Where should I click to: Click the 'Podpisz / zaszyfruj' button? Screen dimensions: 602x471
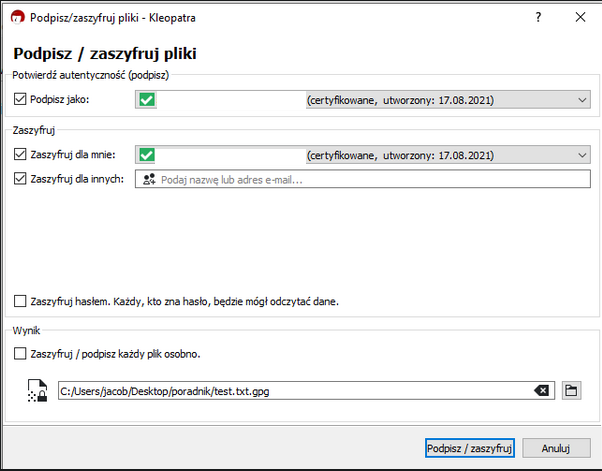click(470, 448)
